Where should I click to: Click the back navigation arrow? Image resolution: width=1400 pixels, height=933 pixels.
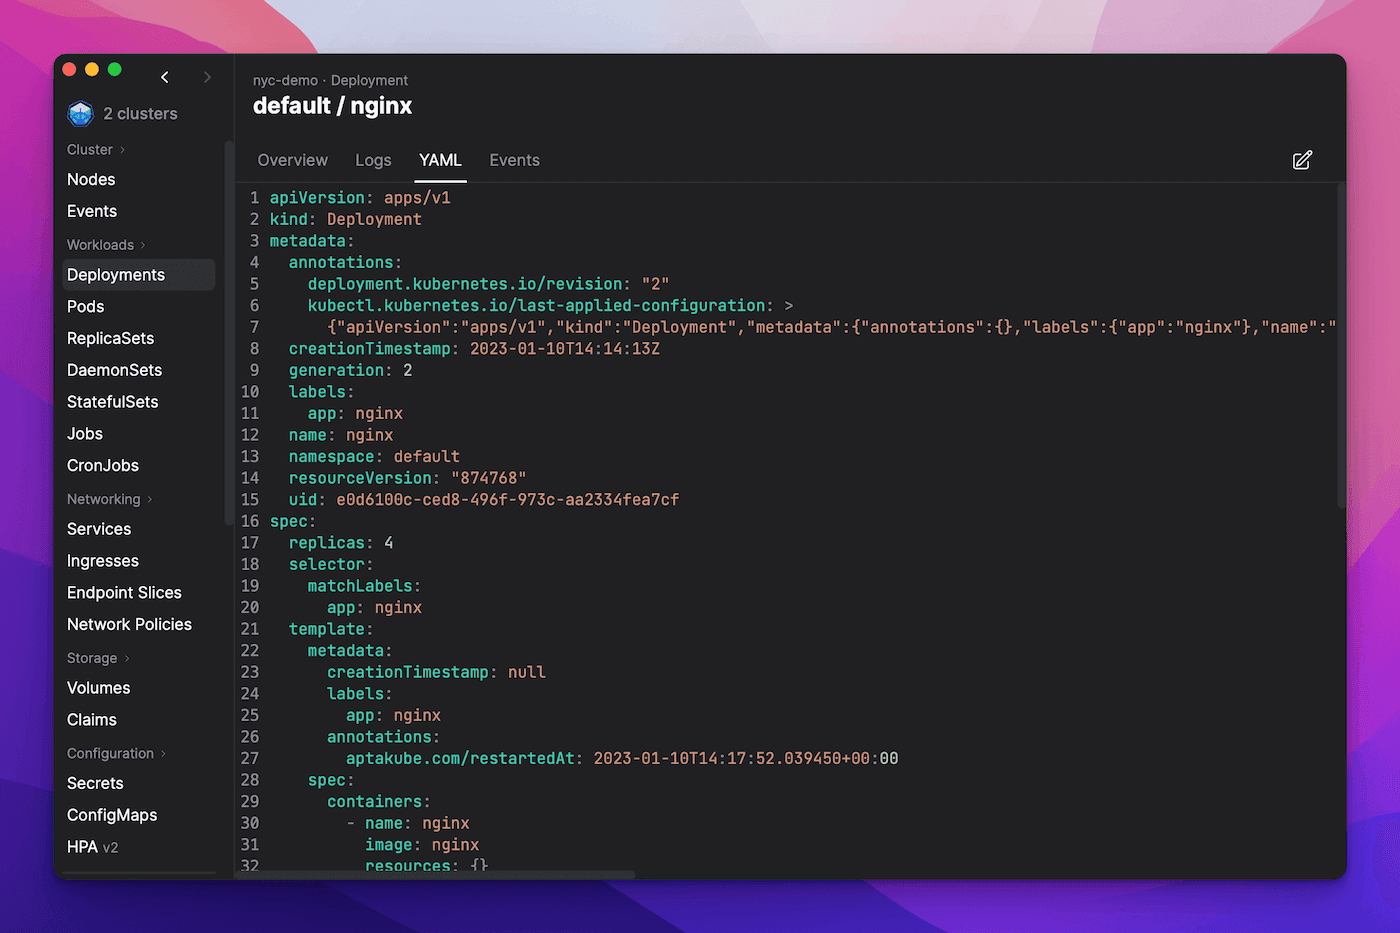click(x=165, y=77)
